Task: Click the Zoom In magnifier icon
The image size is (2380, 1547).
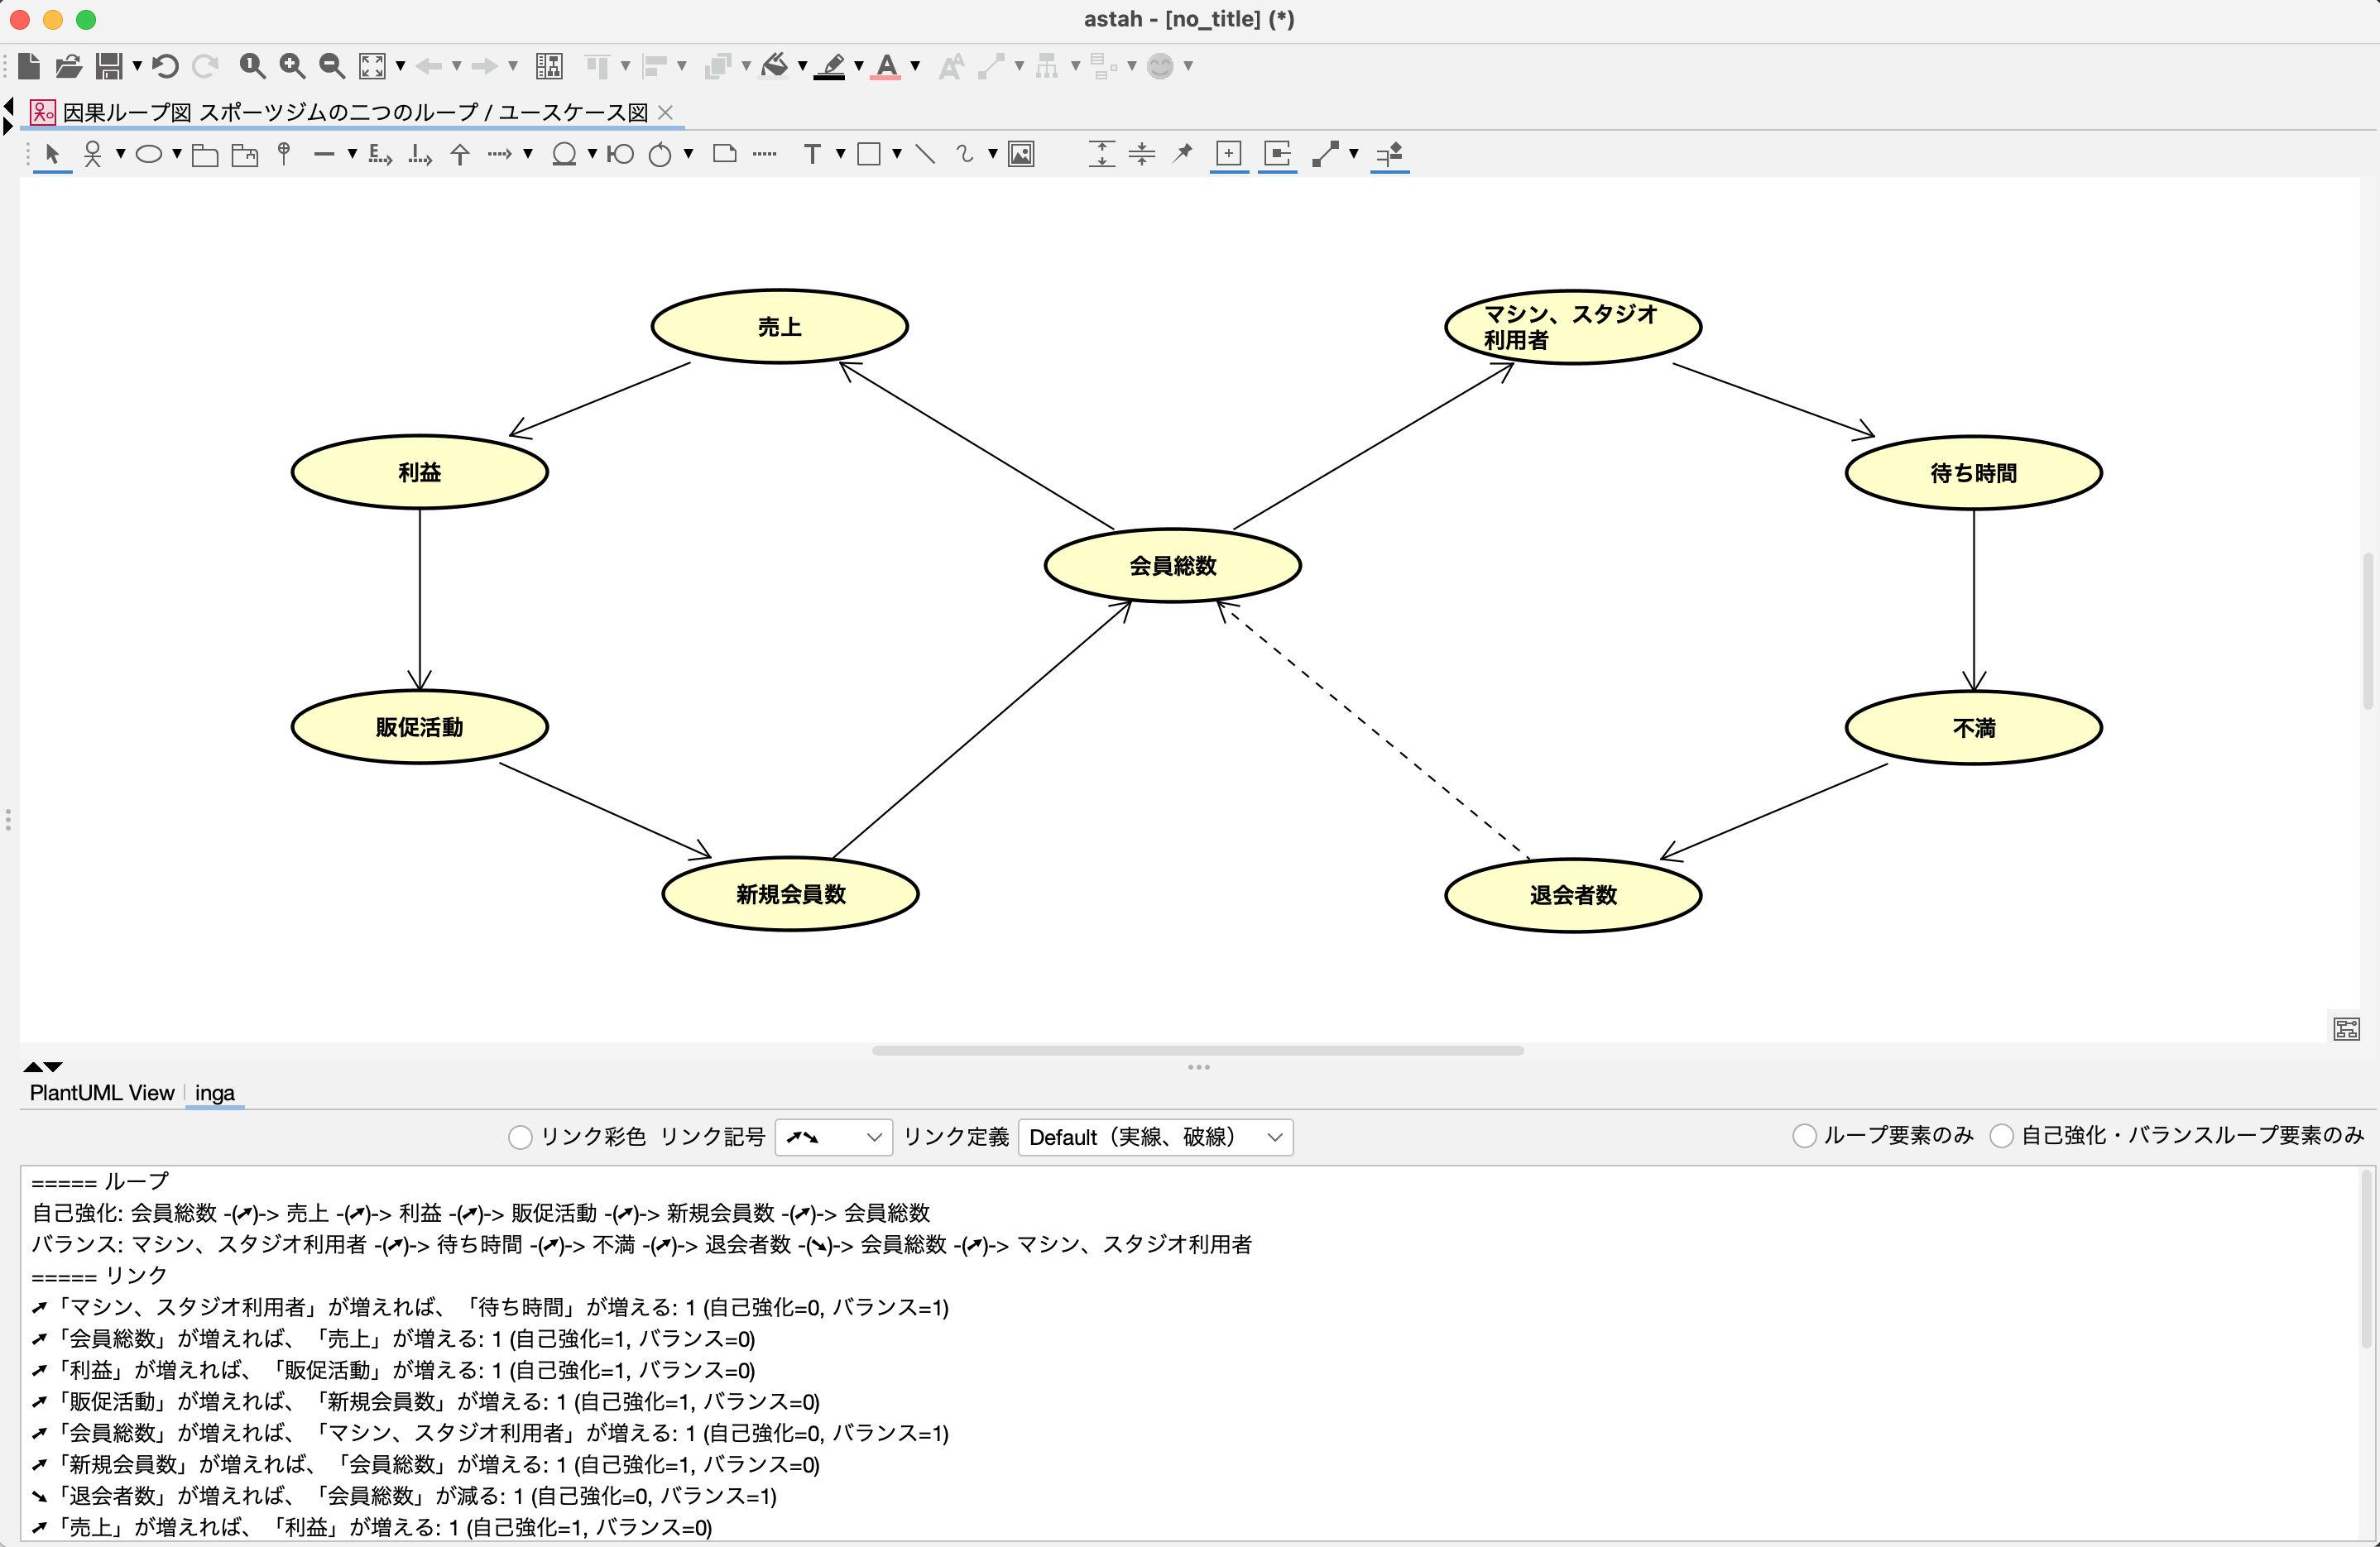Action: click(292, 66)
